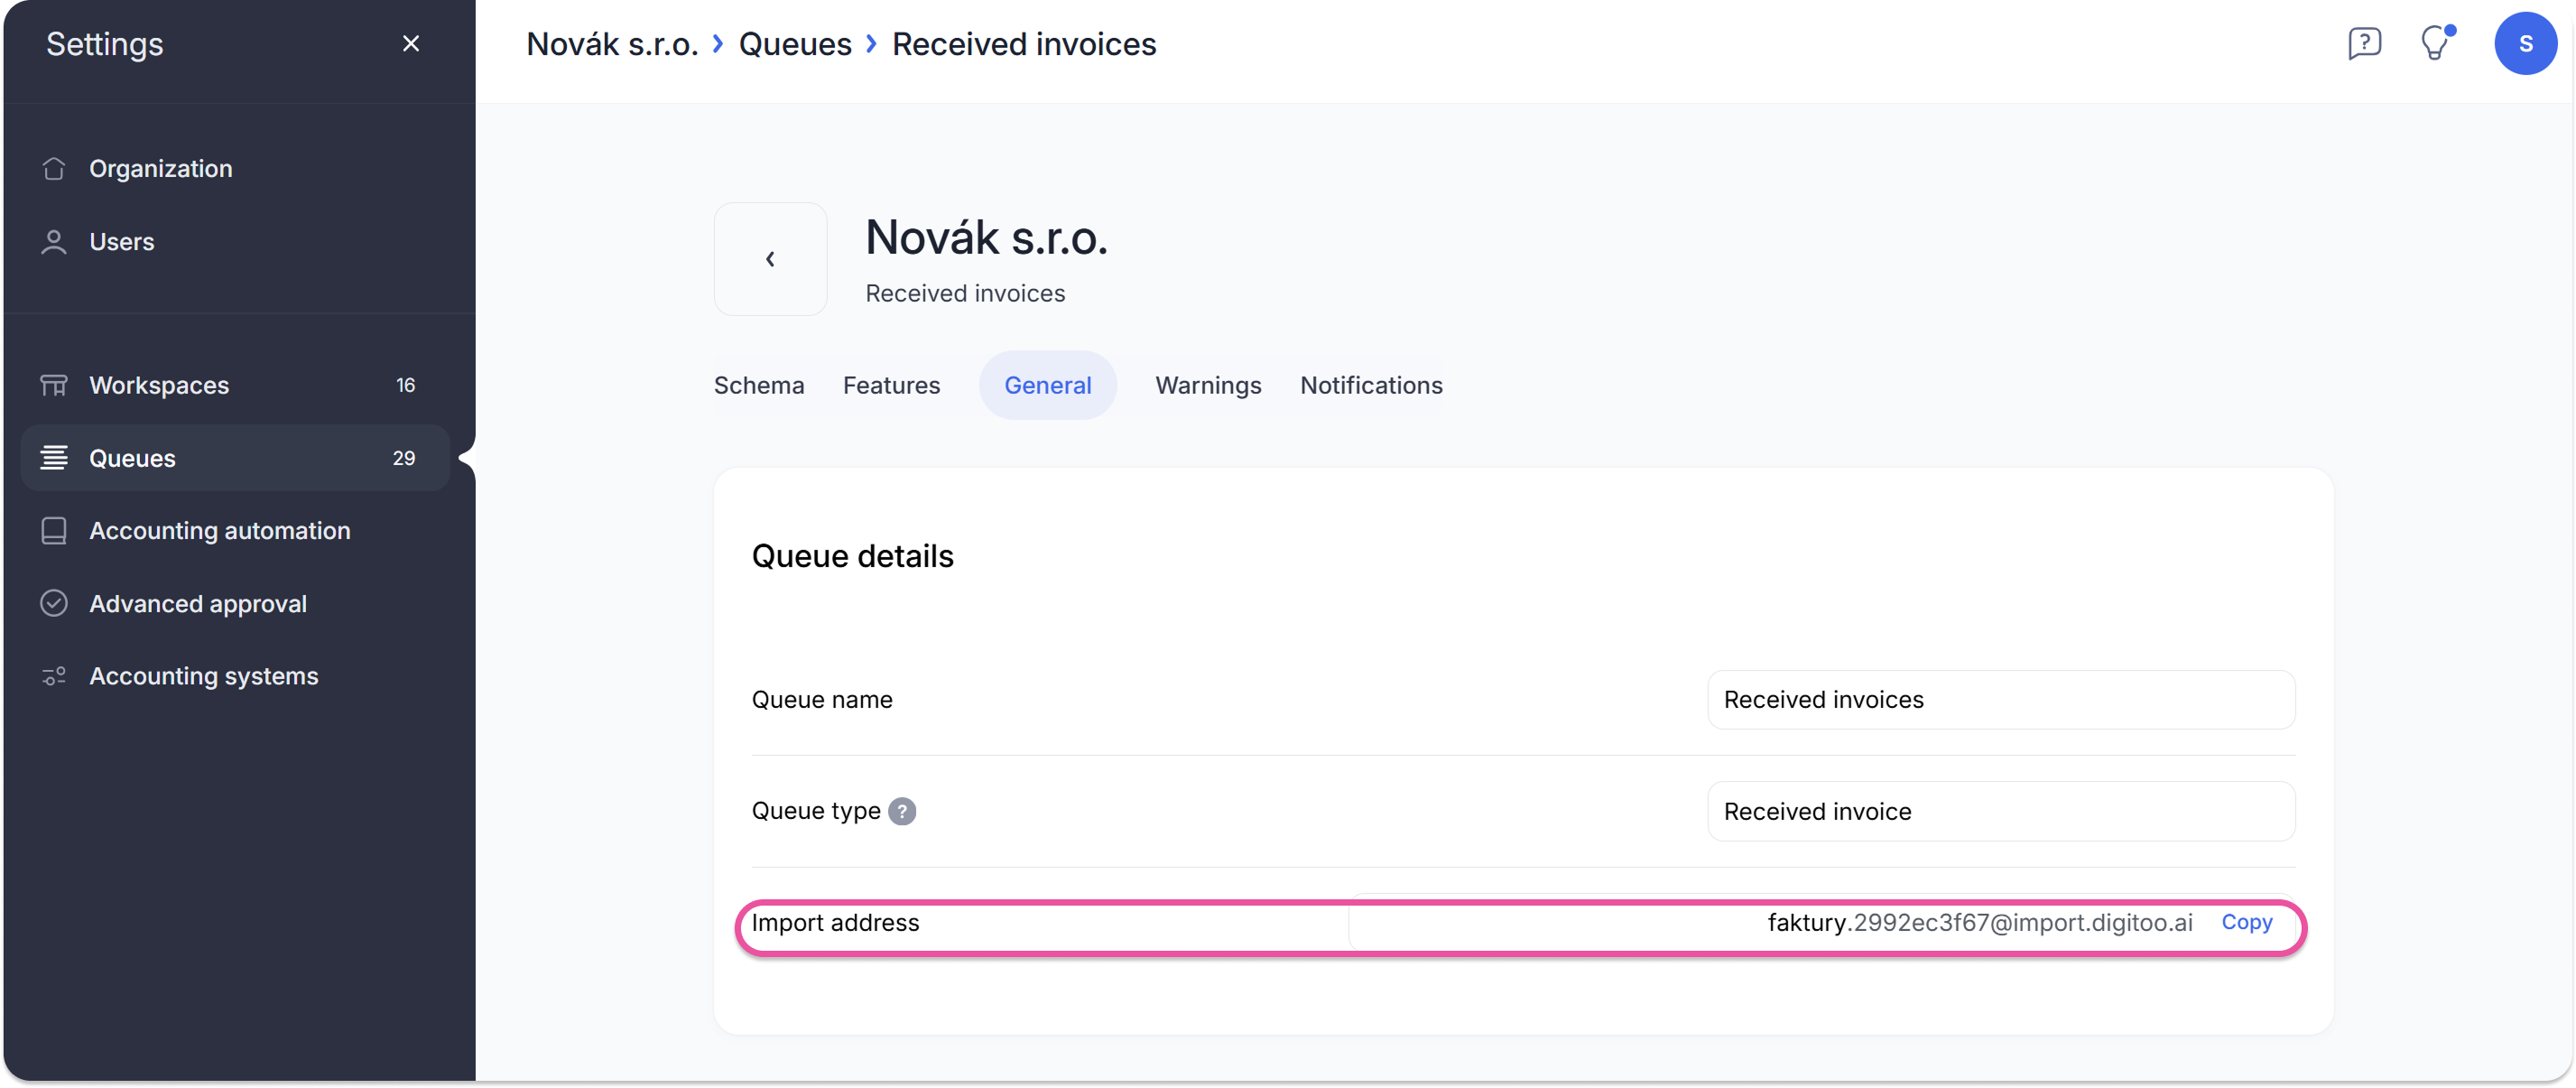This screenshot has height=1088, width=2576.
Task: Click the Organization home icon
Action: click(x=54, y=168)
